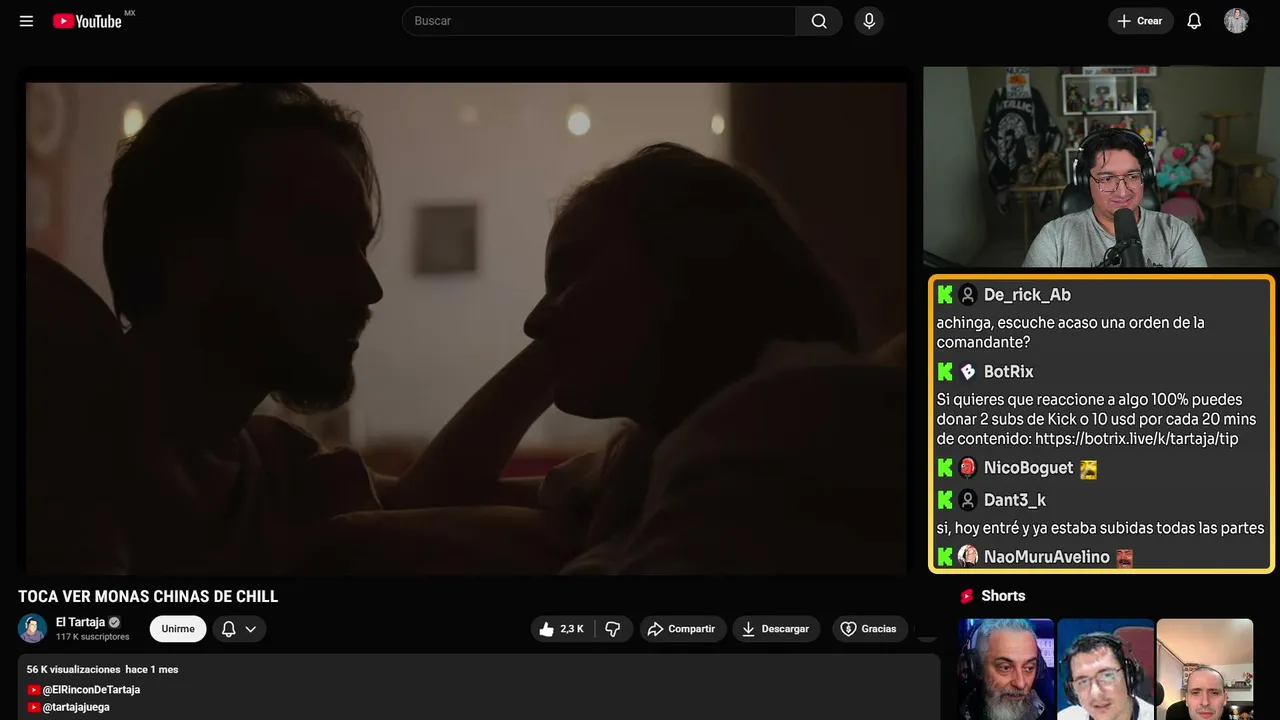Click the 'hoy entré y ya estaba' chat message

1100,528
